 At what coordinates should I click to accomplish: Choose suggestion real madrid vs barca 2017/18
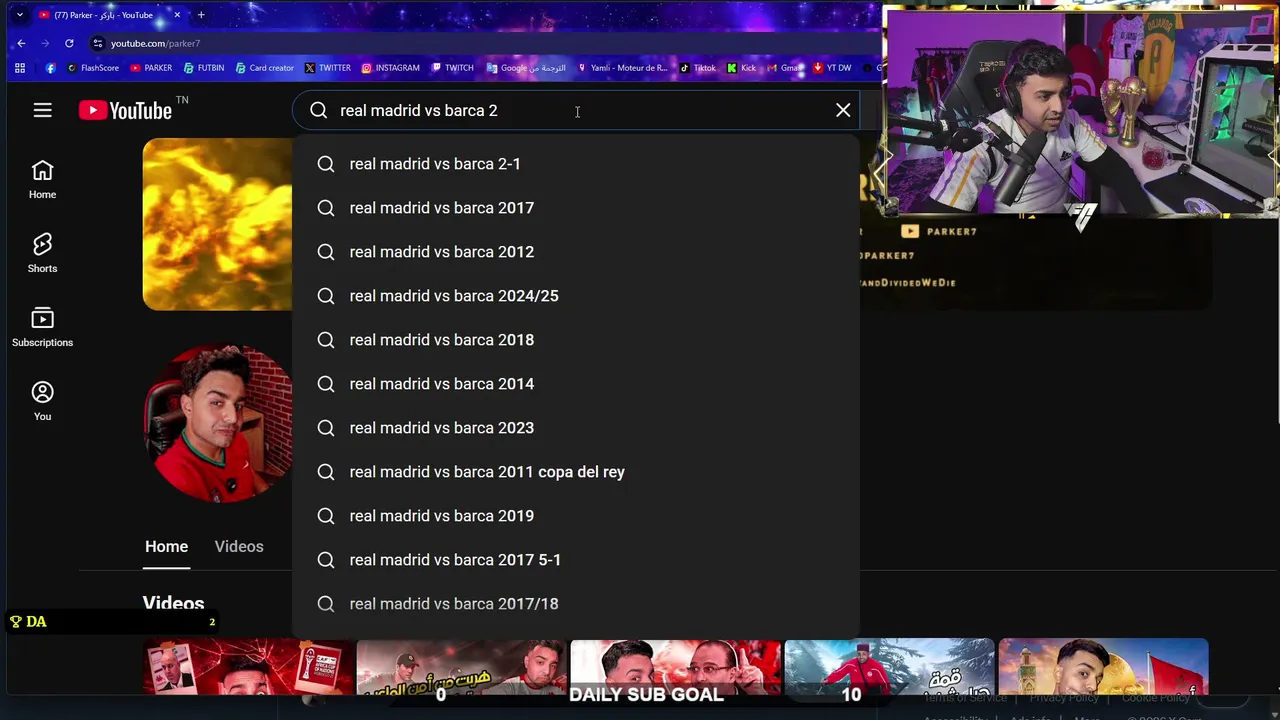pos(576,604)
